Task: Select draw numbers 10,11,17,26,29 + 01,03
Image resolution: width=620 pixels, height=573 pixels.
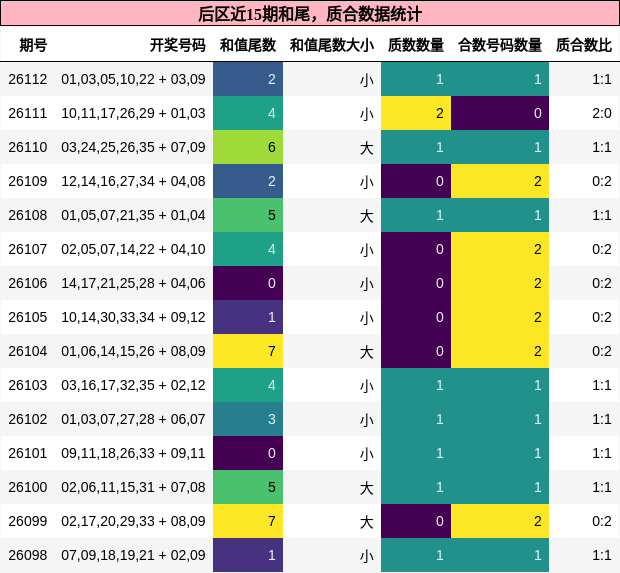Action: pyautogui.click(x=133, y=113)
